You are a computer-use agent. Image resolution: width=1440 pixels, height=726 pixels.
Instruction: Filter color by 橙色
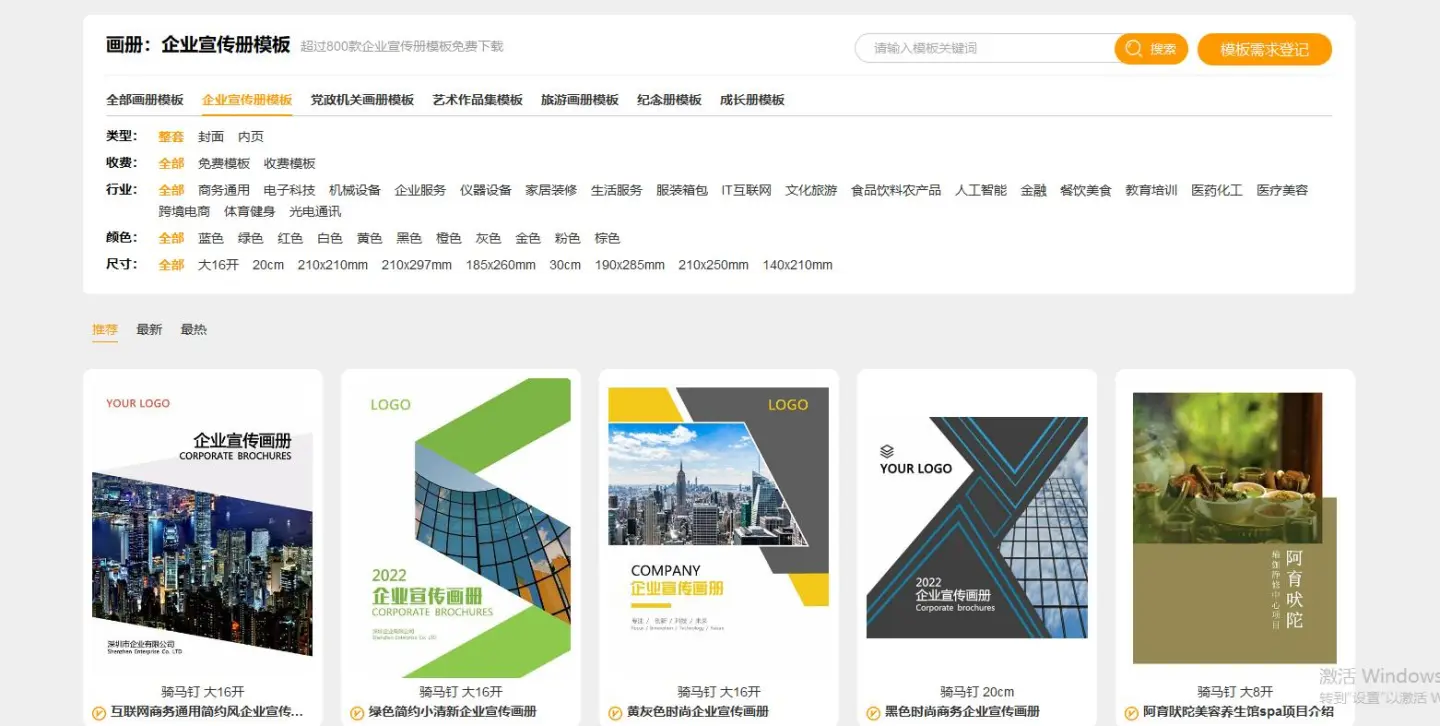(448, 238)
